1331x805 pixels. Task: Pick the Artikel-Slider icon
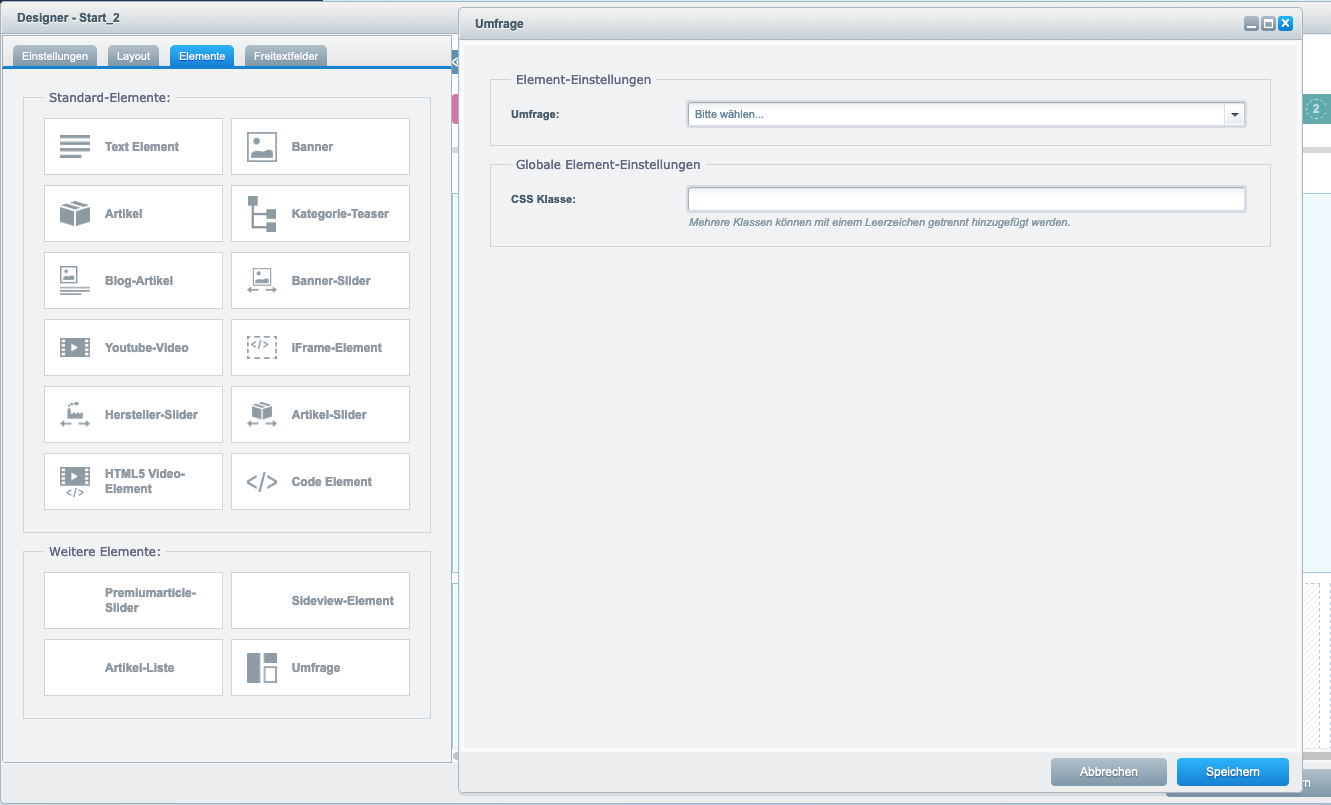pos(262,415)
